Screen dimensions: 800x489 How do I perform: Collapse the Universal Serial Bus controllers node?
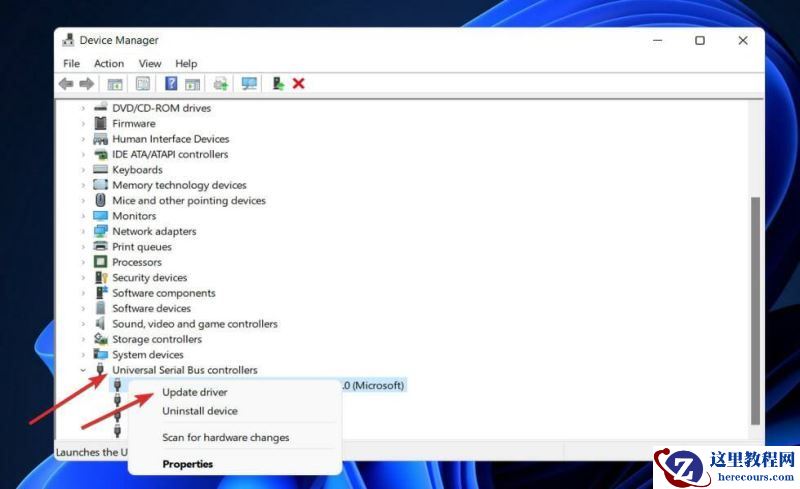(x=83, y=370)
